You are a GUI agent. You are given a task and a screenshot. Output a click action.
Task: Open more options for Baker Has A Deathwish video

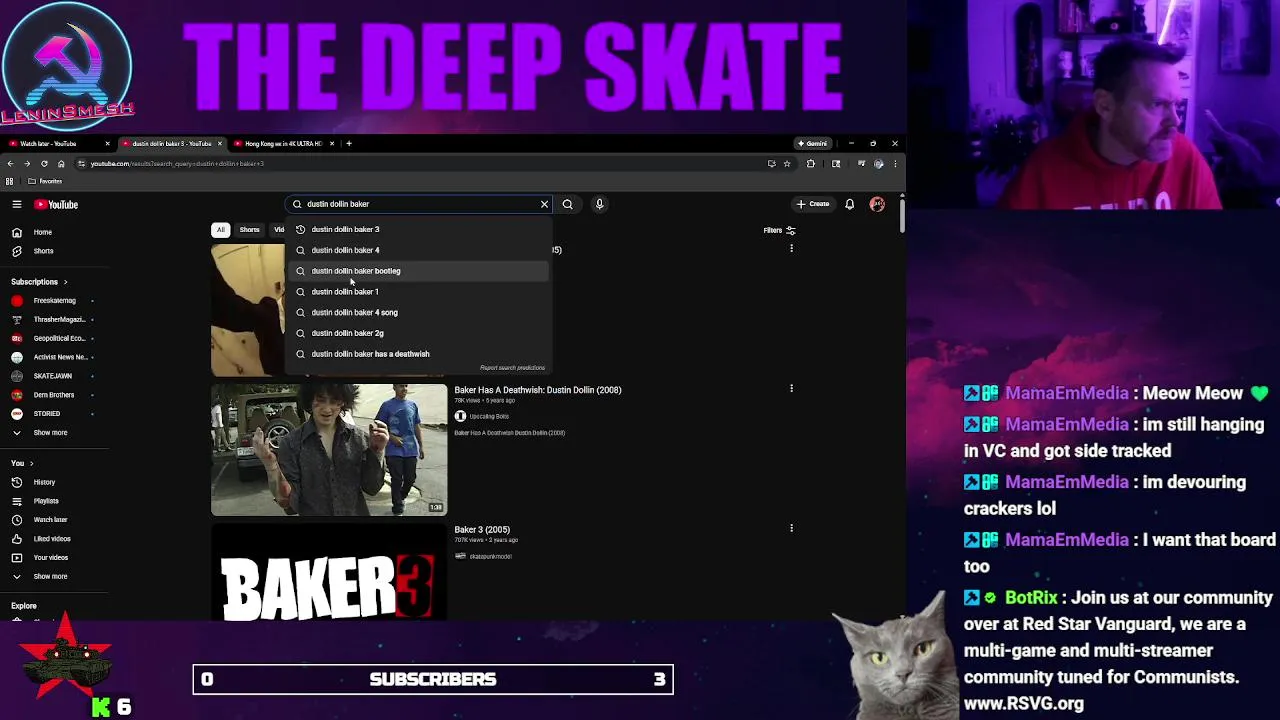click(791, 388)
